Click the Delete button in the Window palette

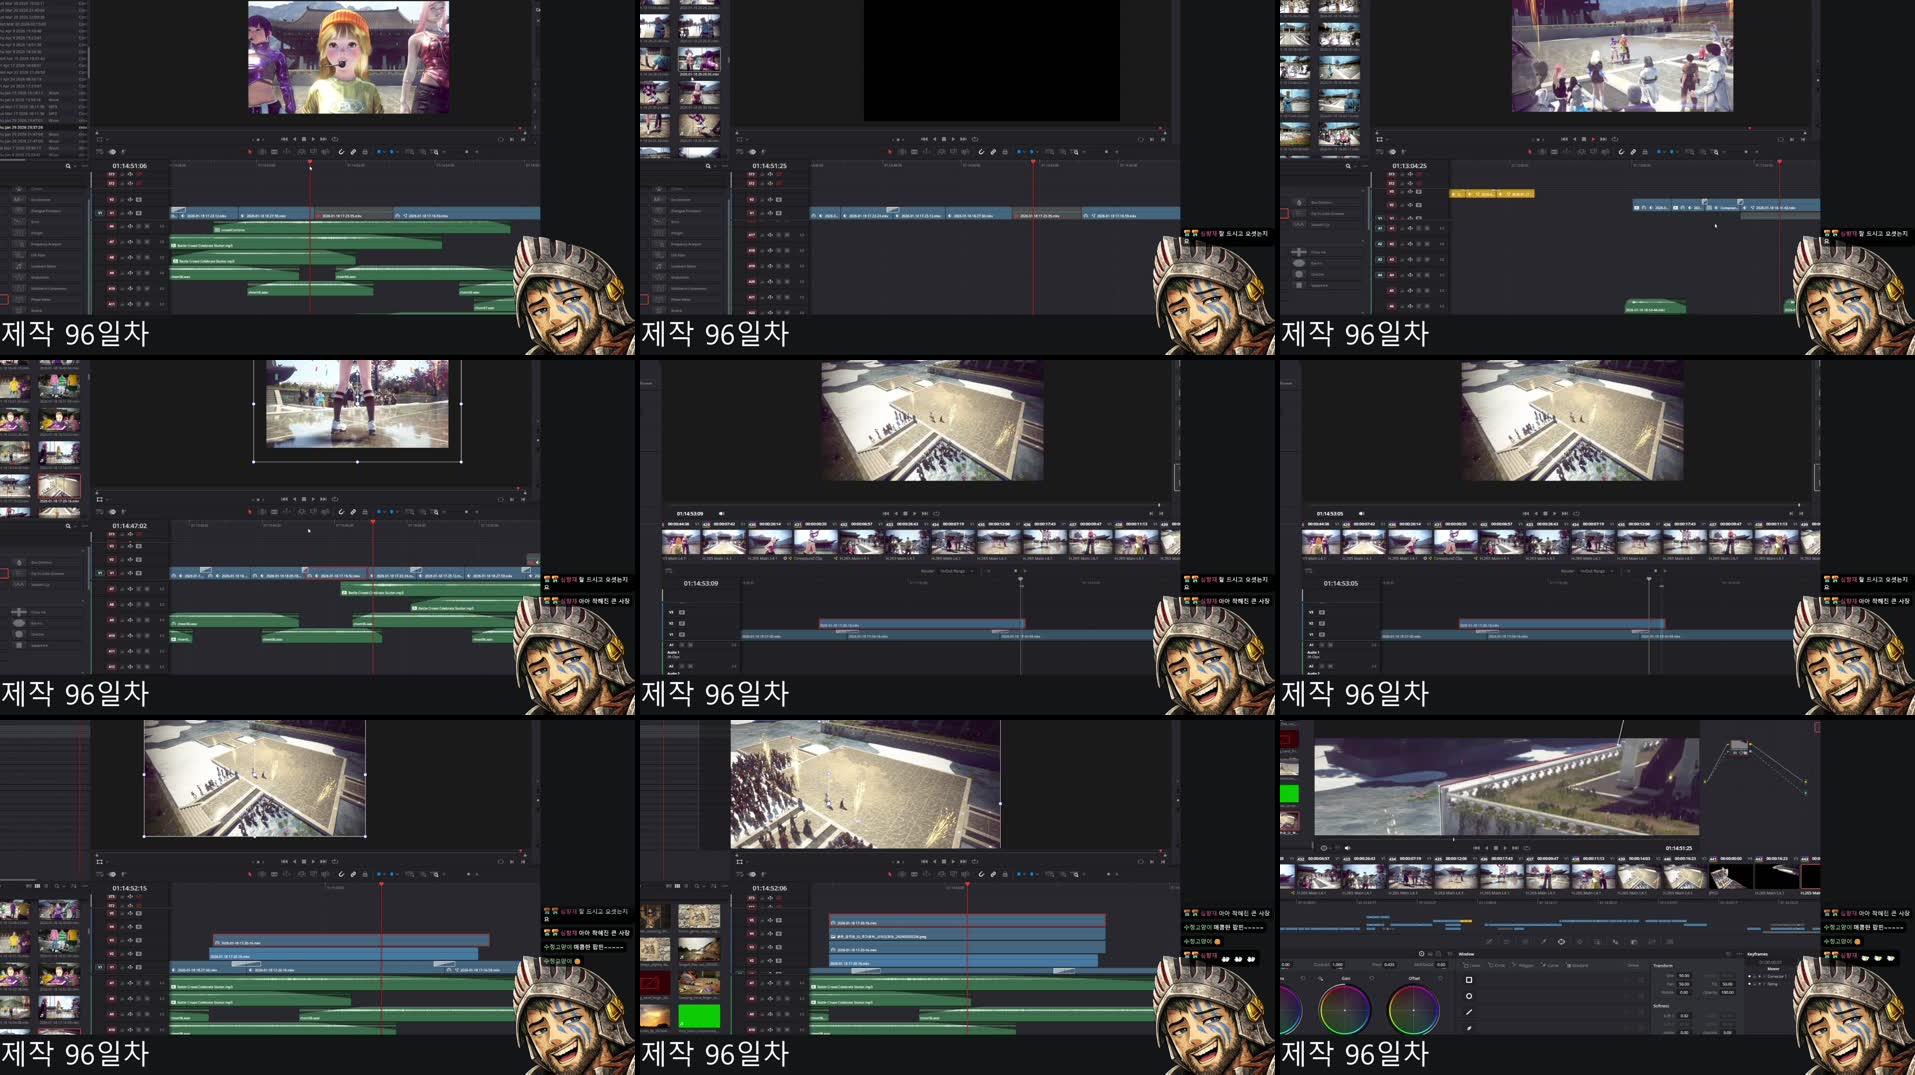click(x=1633, y=965)
